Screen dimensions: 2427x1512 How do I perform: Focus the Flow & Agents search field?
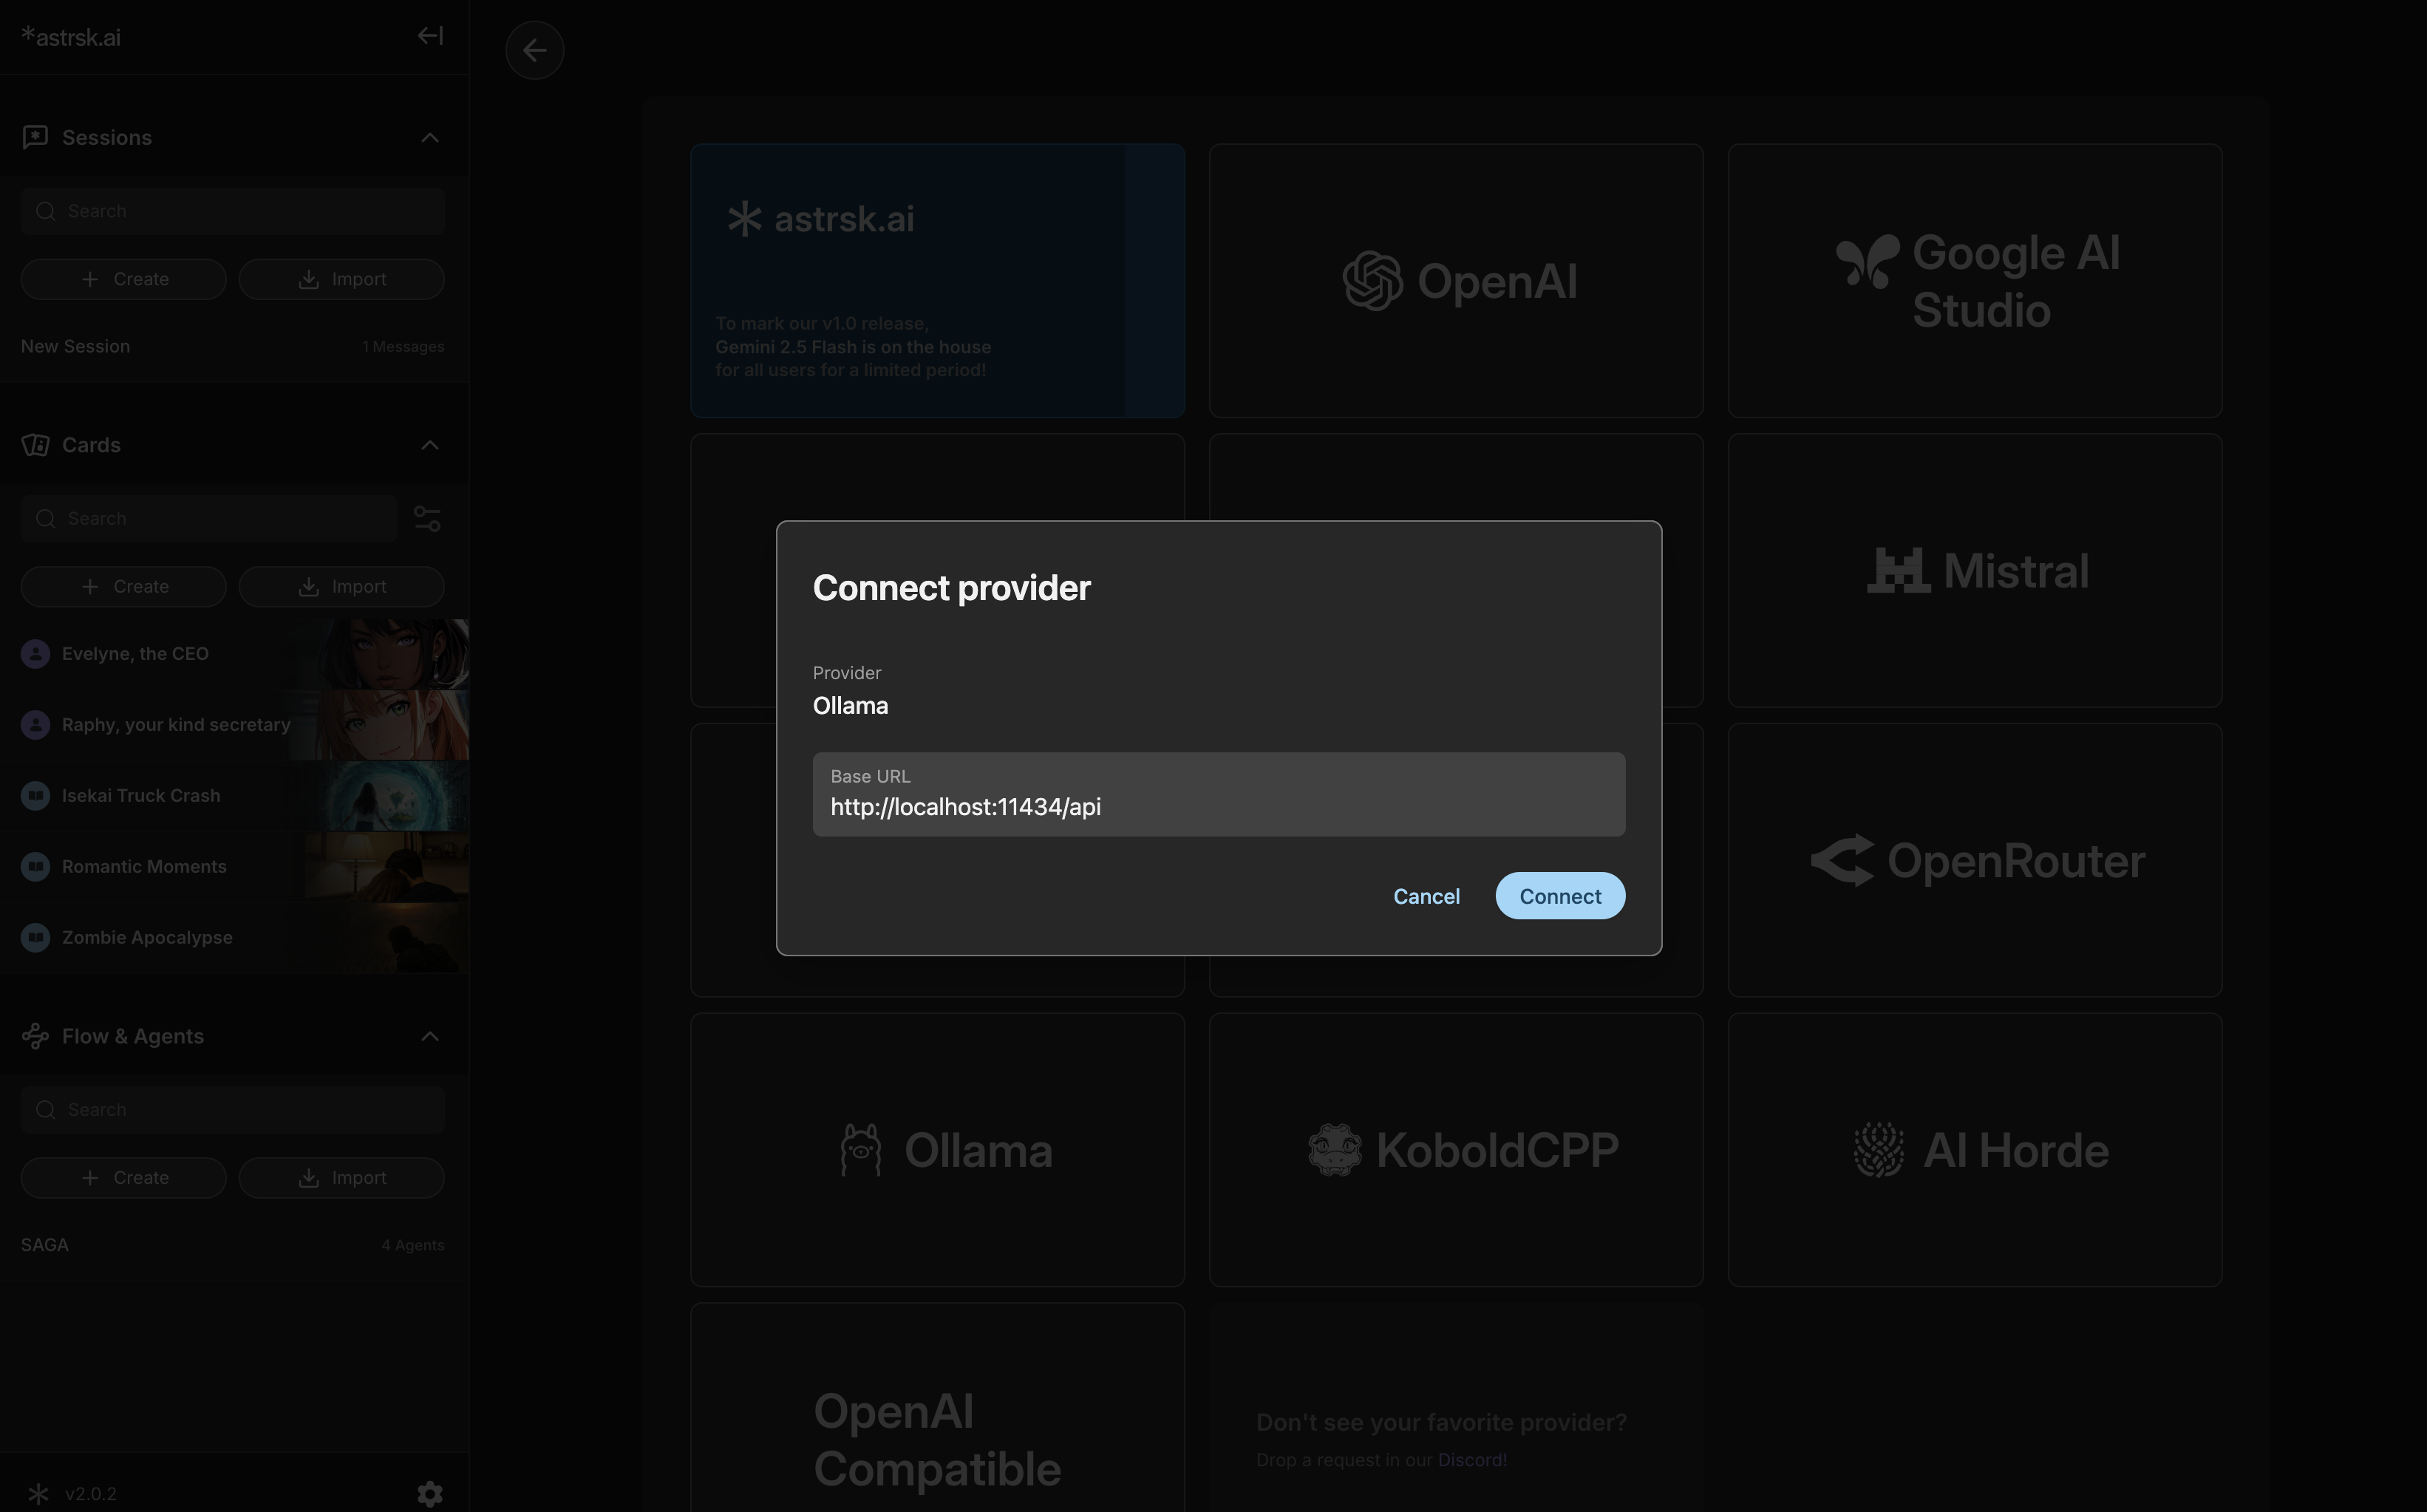point(232,1109)
